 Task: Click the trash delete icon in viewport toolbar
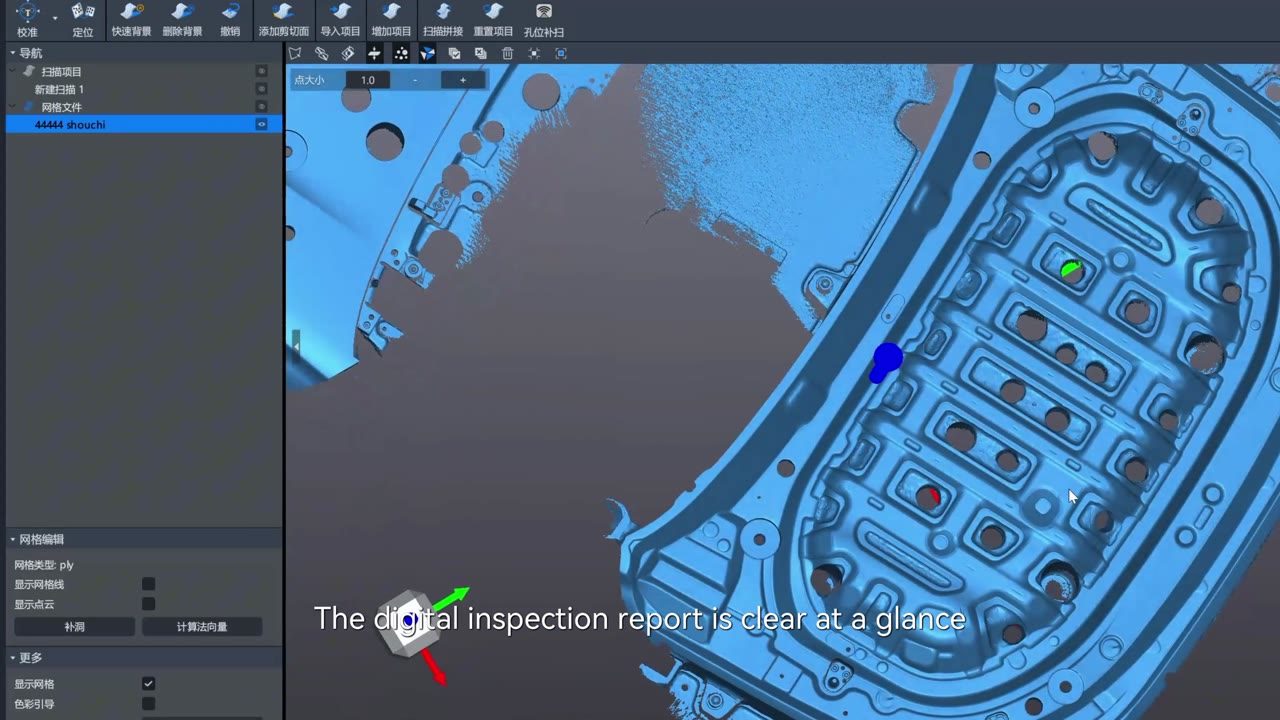pos(507,53)
